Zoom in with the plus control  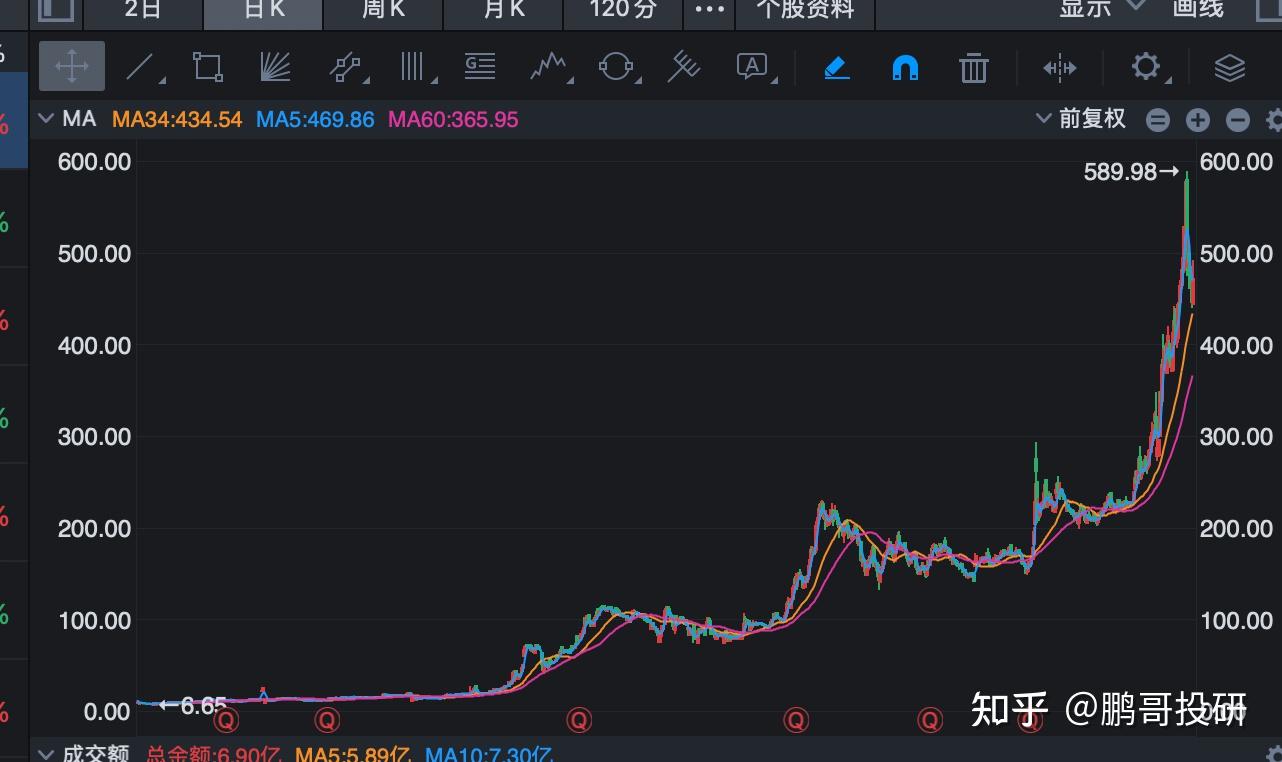[x=1197, y=119]
